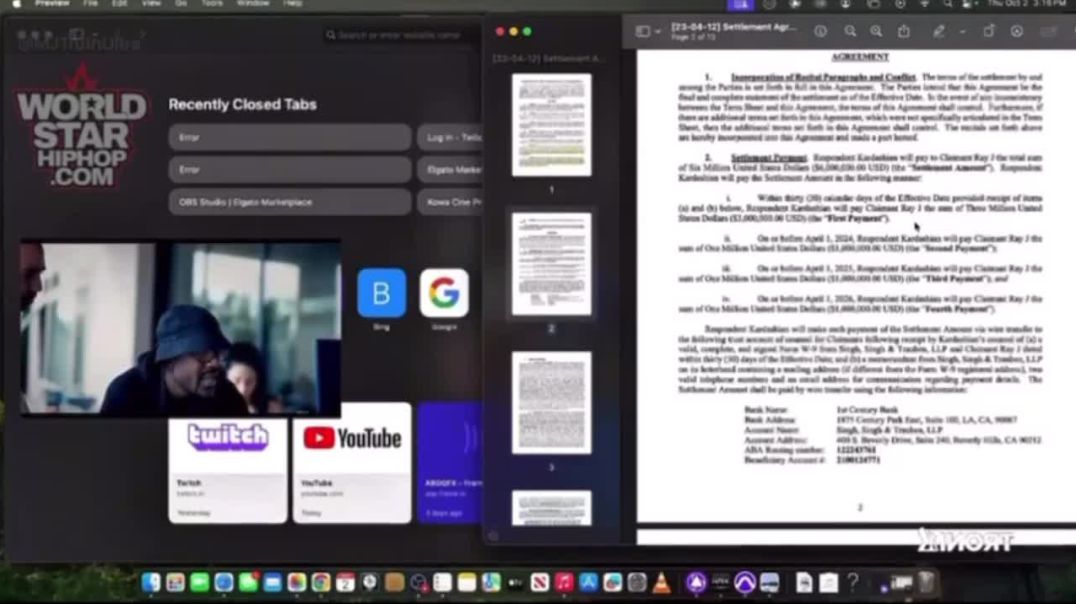1076x604 pixels.
Task: Open the Google favorite icon in Safari
Action: [444, 293]
